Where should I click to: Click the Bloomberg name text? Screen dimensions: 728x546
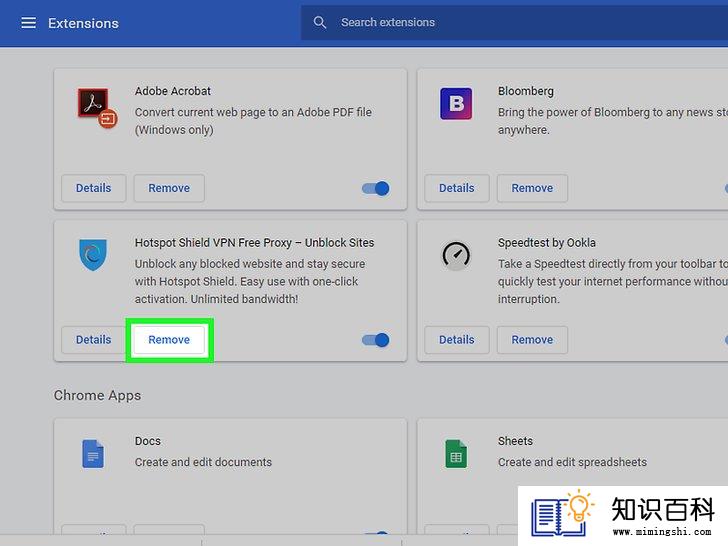[x=526, y=91]
